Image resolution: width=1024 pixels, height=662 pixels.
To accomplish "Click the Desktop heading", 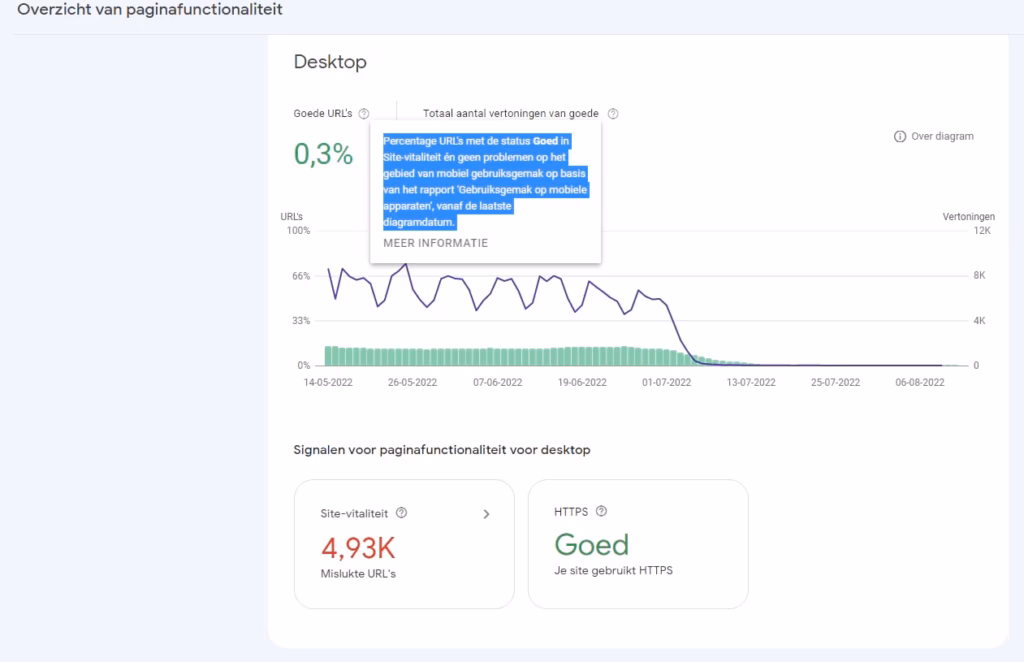I will 330,62.
